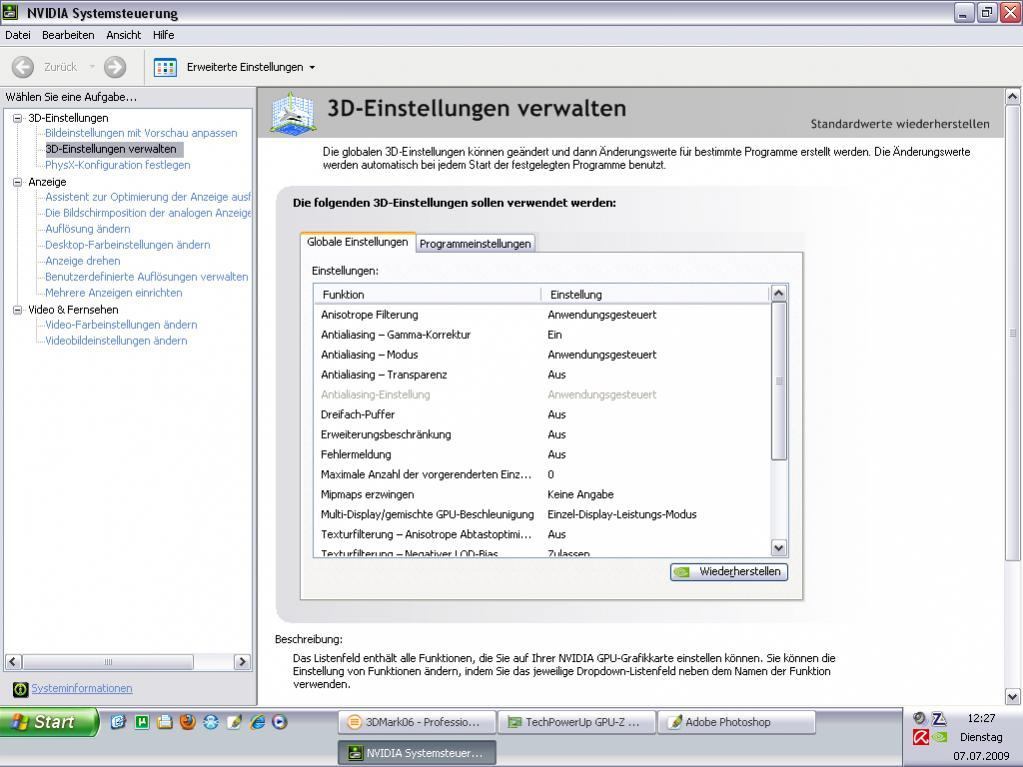Click the notepad with pen quick launch icon

click(x=234, y=722)
